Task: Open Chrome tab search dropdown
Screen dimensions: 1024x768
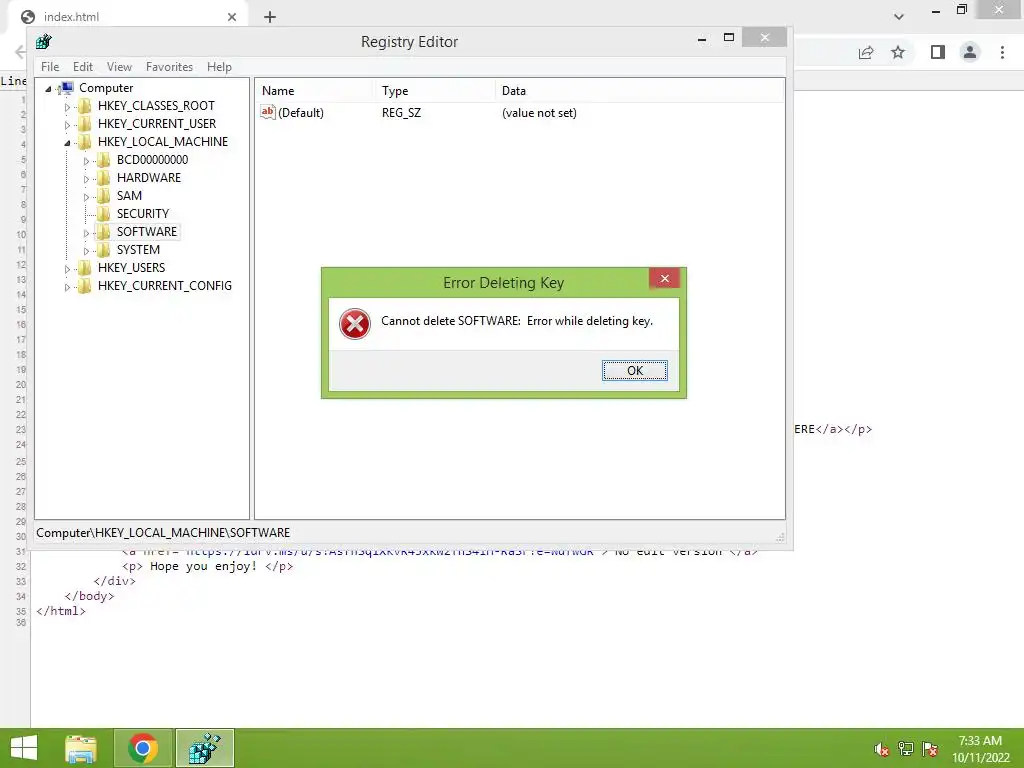Action: (899, 17)
